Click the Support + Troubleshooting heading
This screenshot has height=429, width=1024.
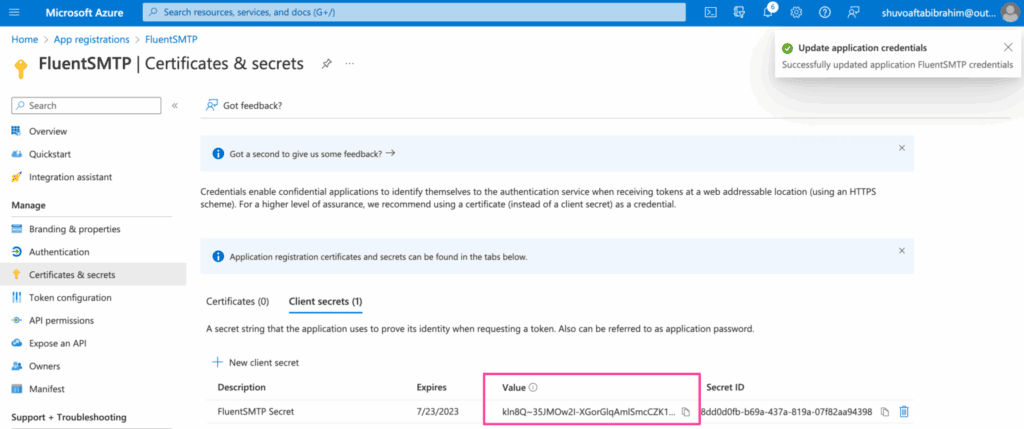pos(69,417)
